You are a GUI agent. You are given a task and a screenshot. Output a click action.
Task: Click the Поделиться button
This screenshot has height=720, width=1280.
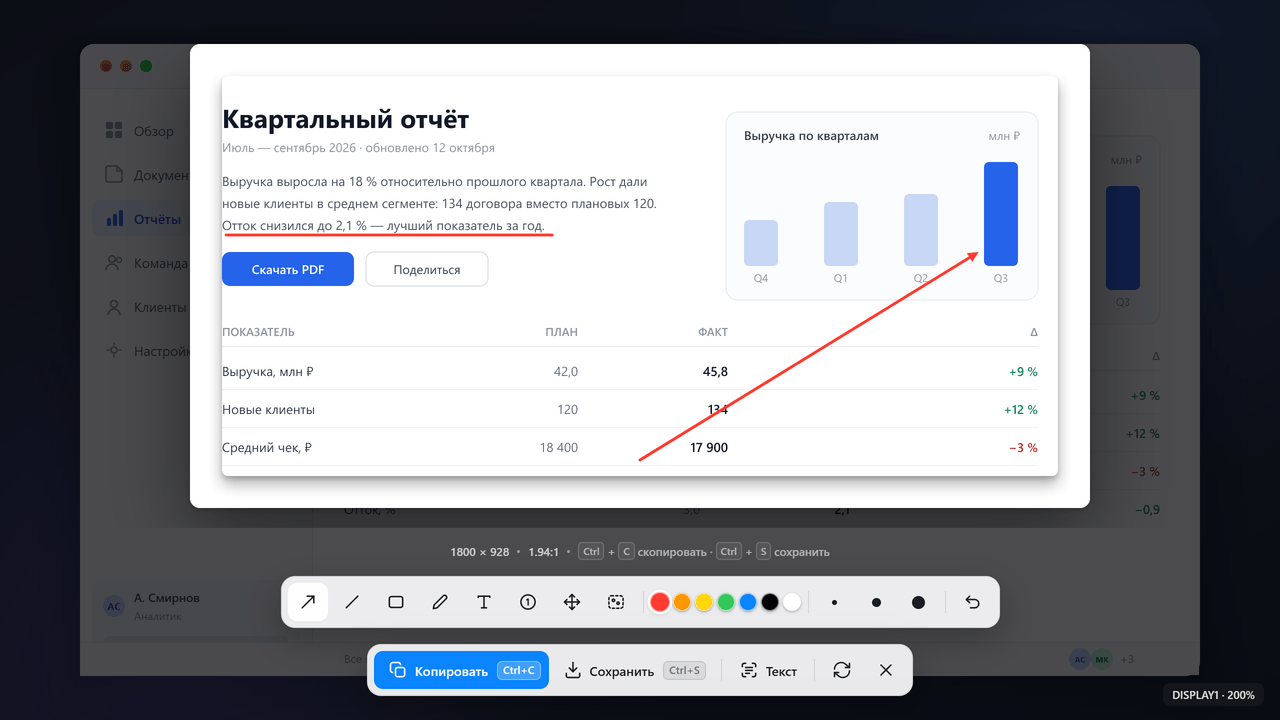[427, 269]
